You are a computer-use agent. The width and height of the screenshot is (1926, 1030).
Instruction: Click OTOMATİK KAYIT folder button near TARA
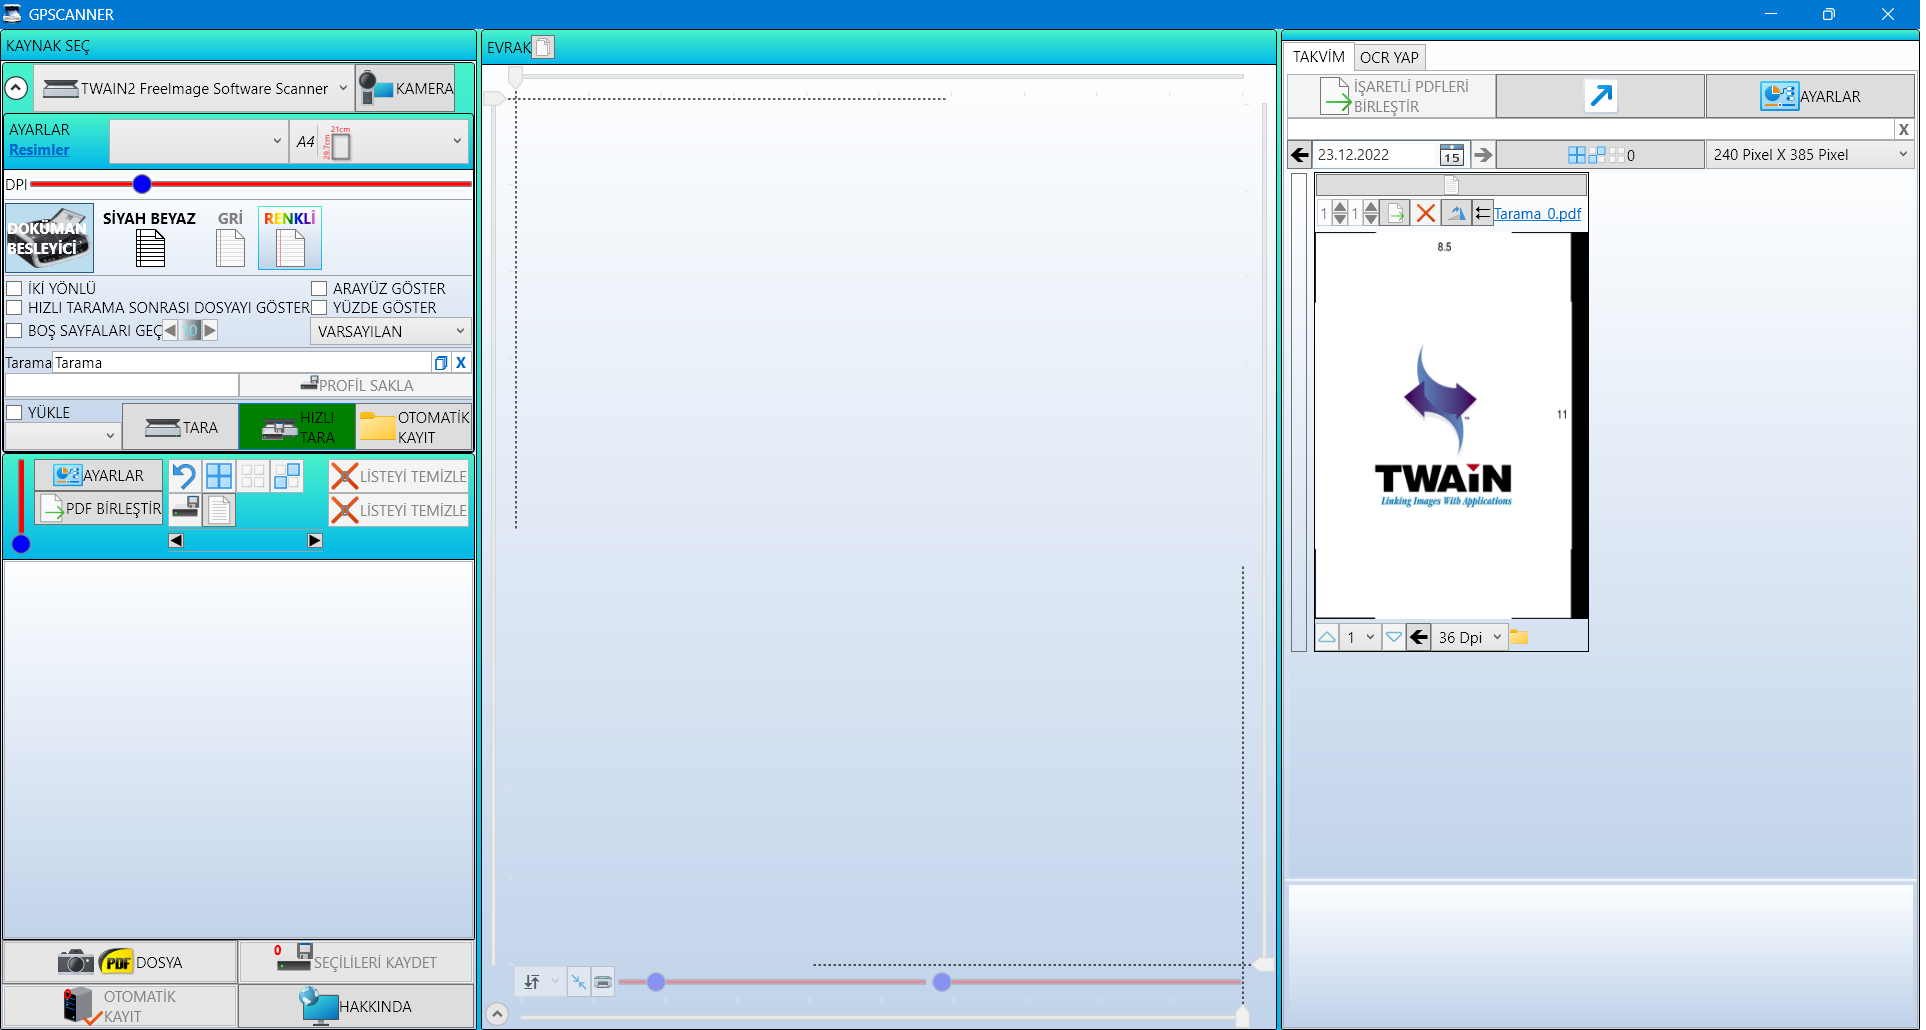[x=414, y=427]
